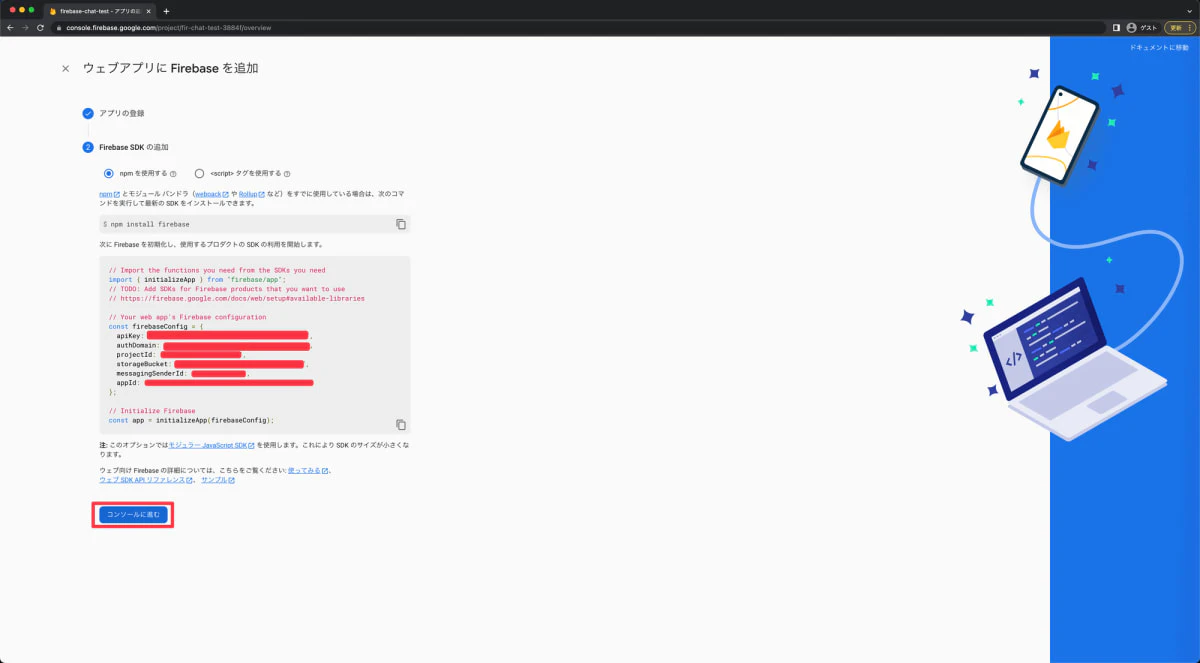The width and height of the screenshot is (1200, 663).
Task: Open the webpack link
Action: [211, 193]
